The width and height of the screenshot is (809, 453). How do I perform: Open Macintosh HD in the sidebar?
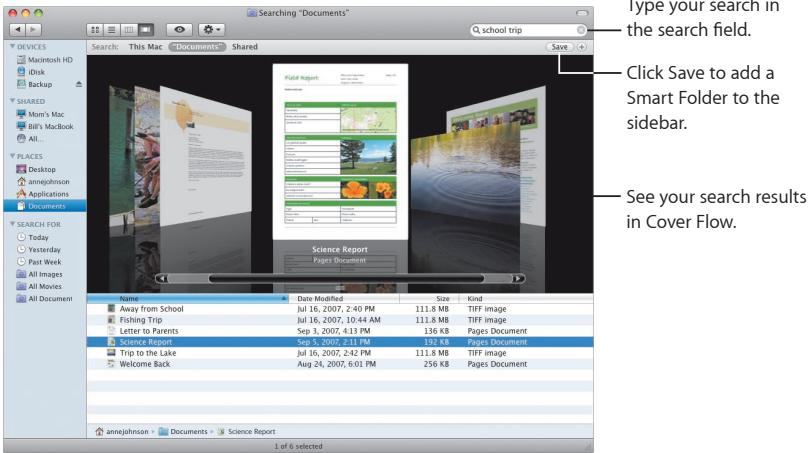click(44, 60)
